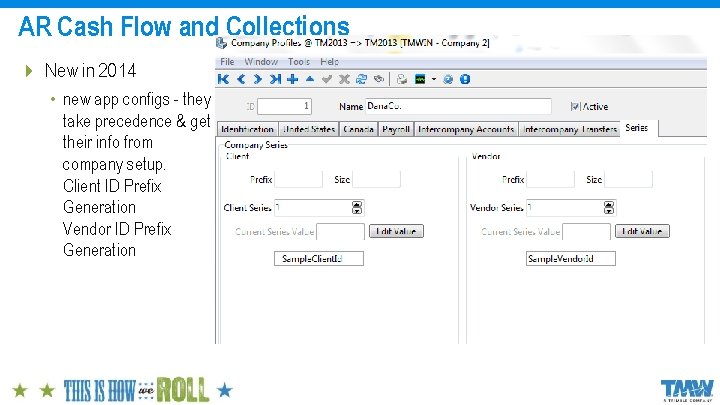Click the Client Series value field
720x405 pixels.
click(x=313, y=208)
